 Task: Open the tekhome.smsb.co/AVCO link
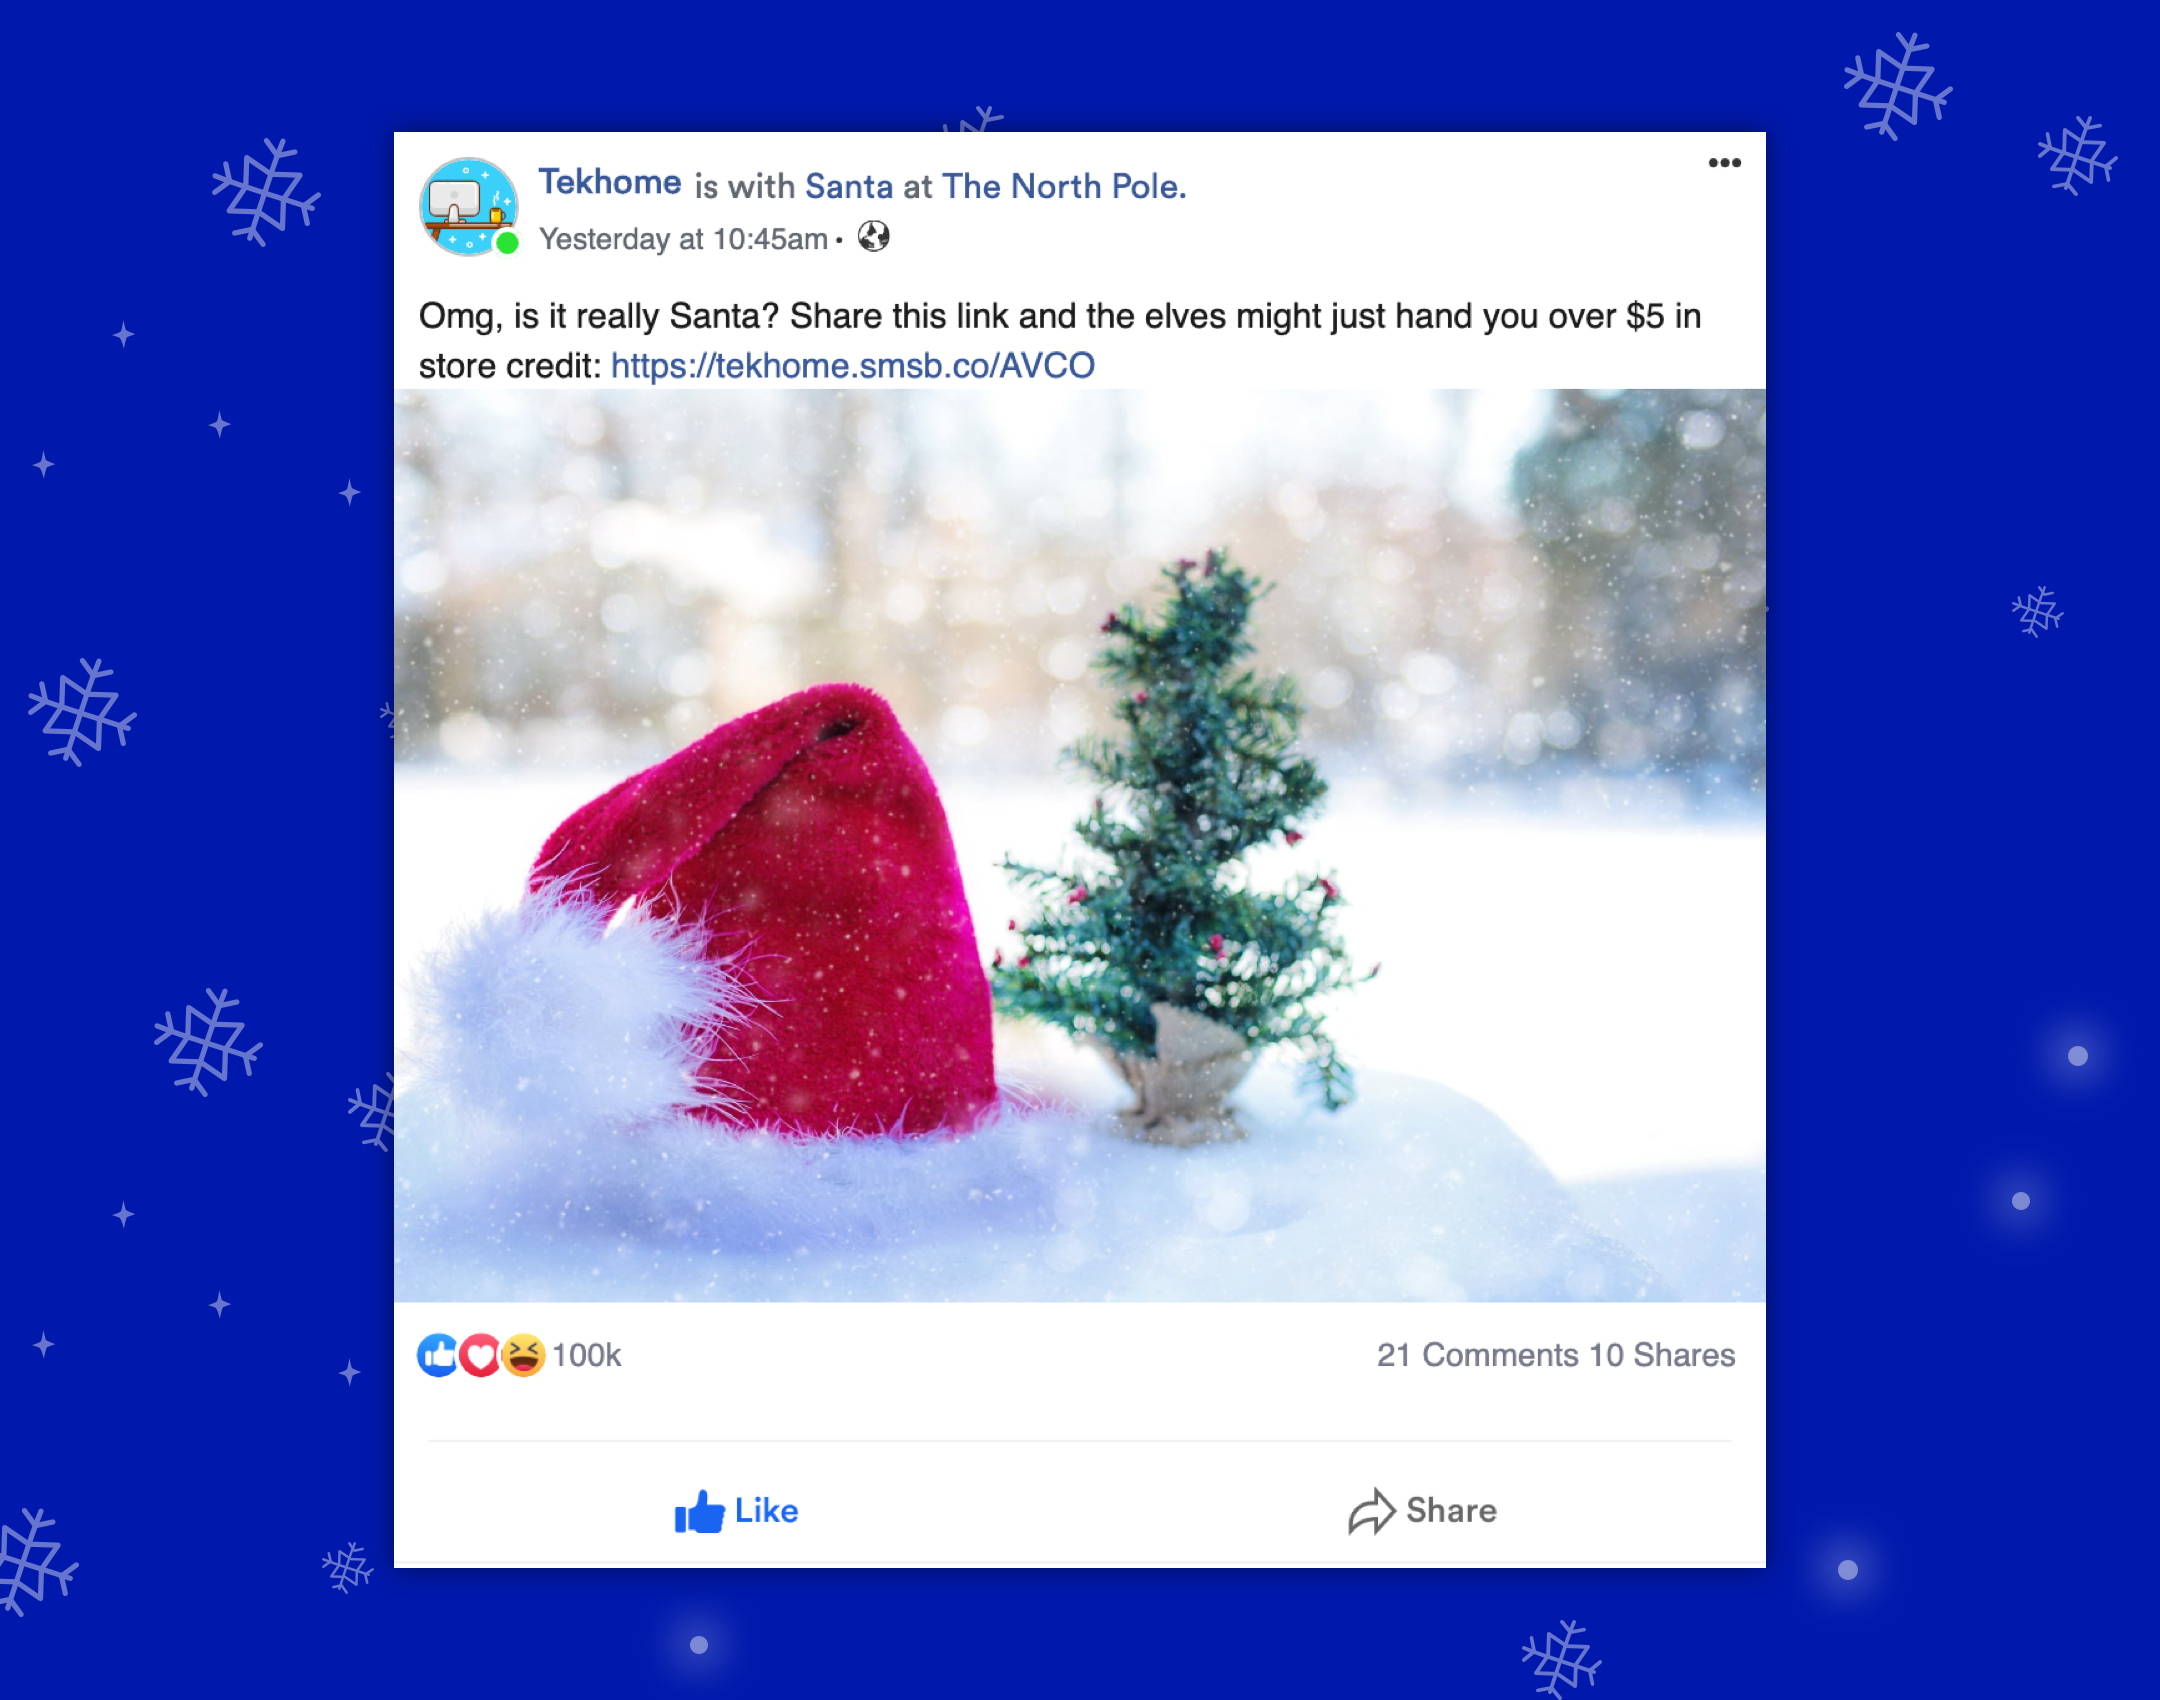pyautogui.click(x=853, y=366)
